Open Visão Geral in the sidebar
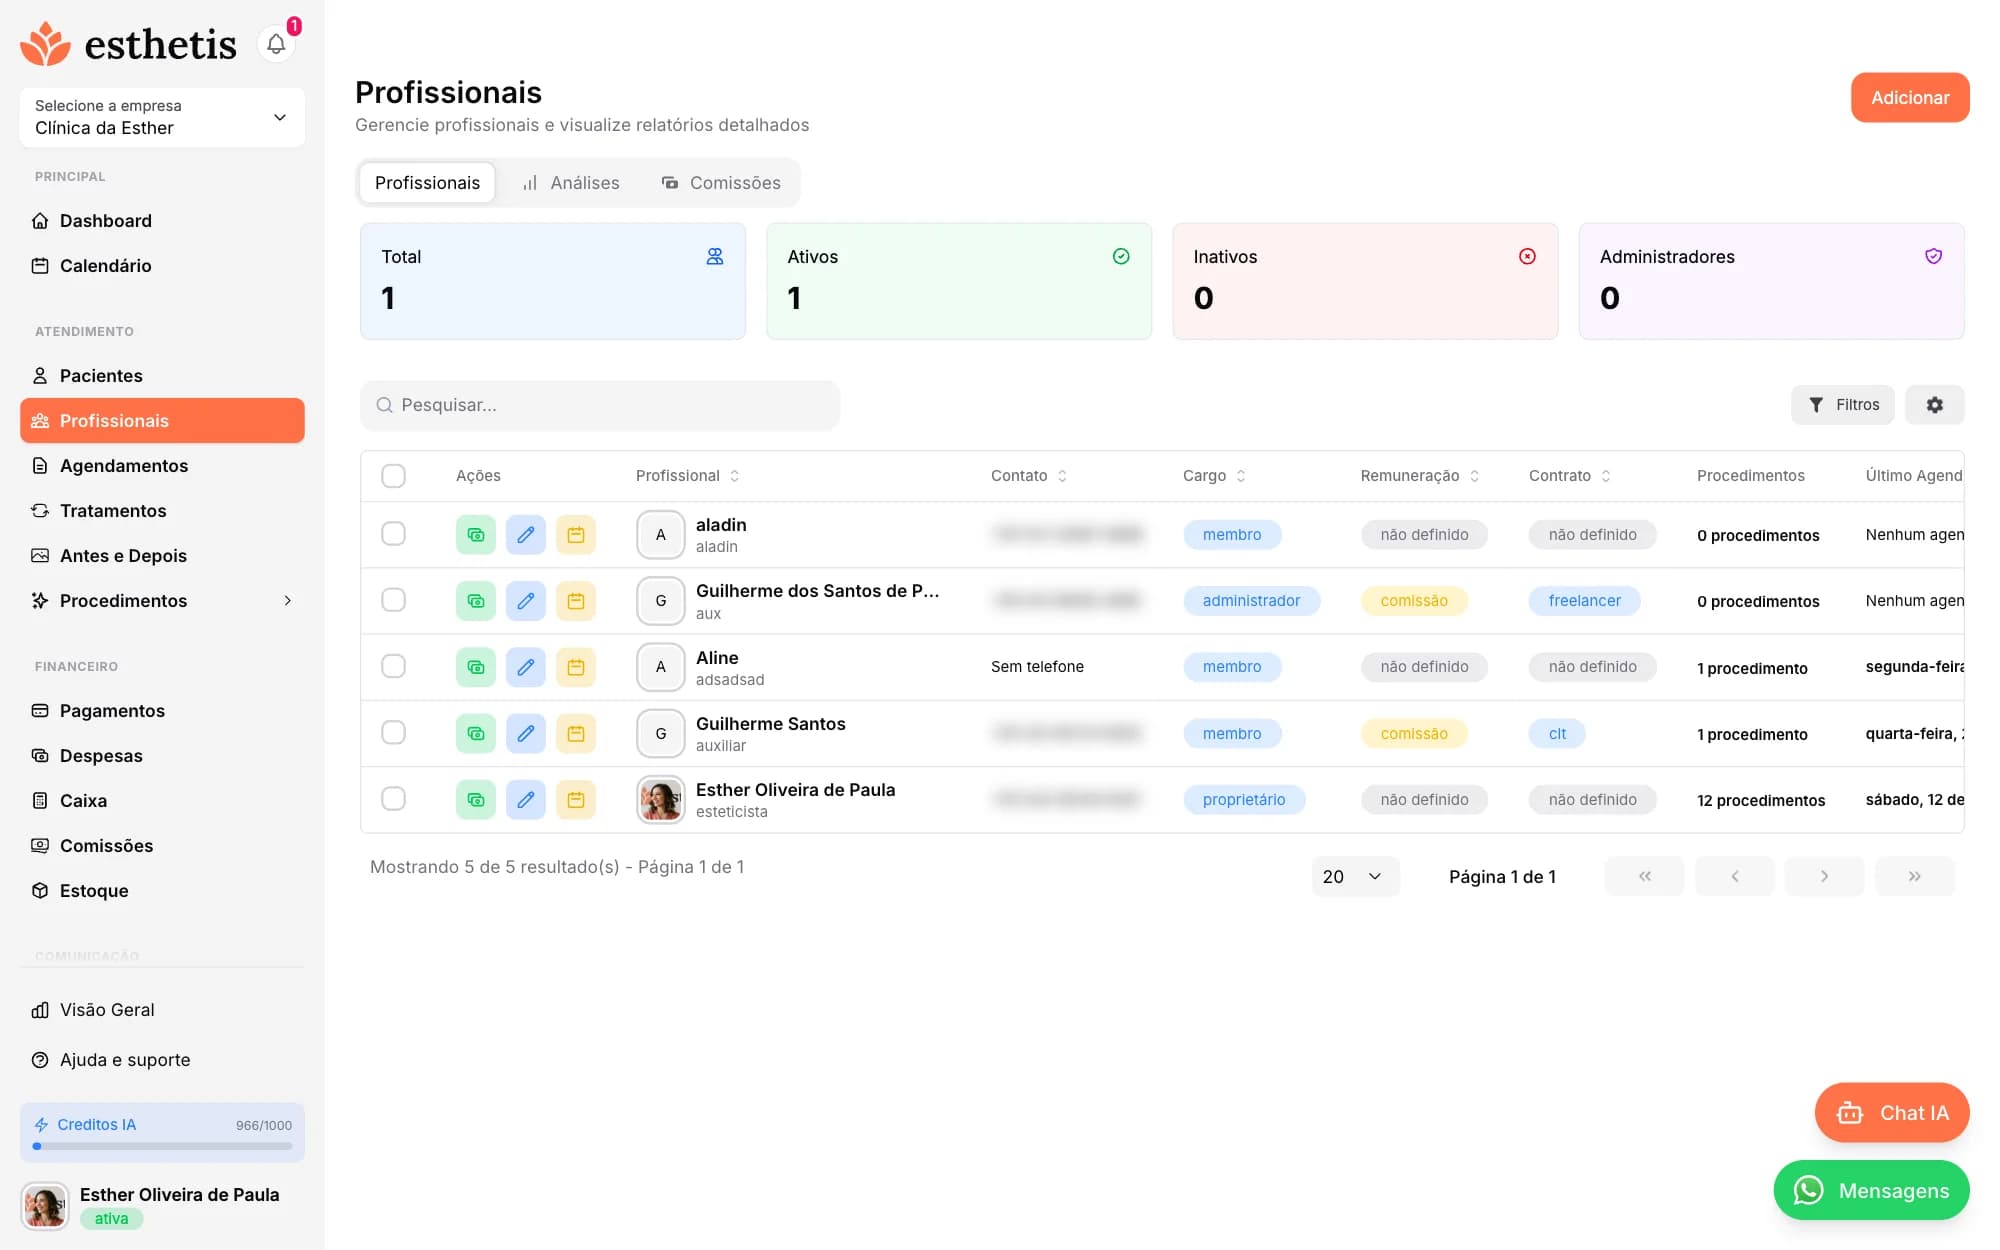The width and height of the screenshot is (2000, 1250). (162, 1010)
